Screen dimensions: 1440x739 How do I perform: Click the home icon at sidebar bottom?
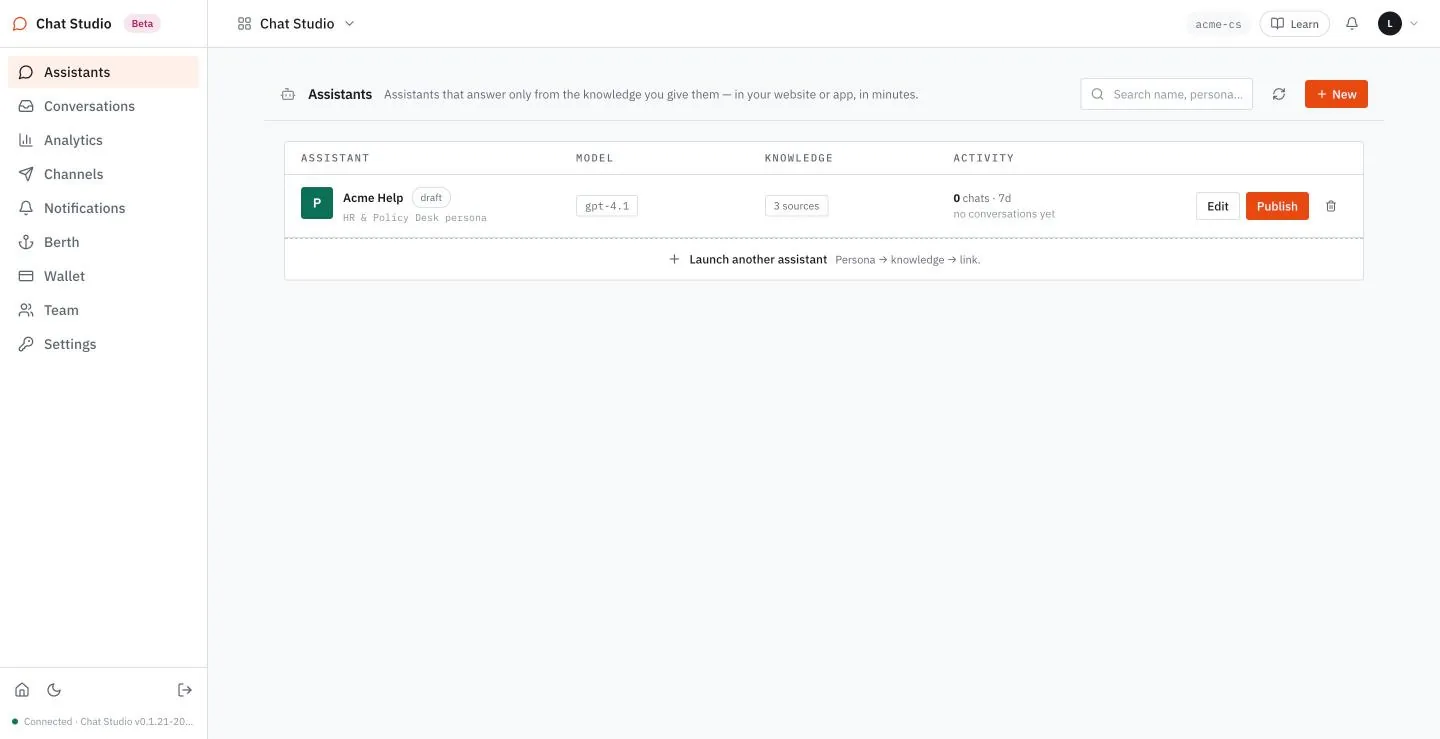[x=22, y=690]
